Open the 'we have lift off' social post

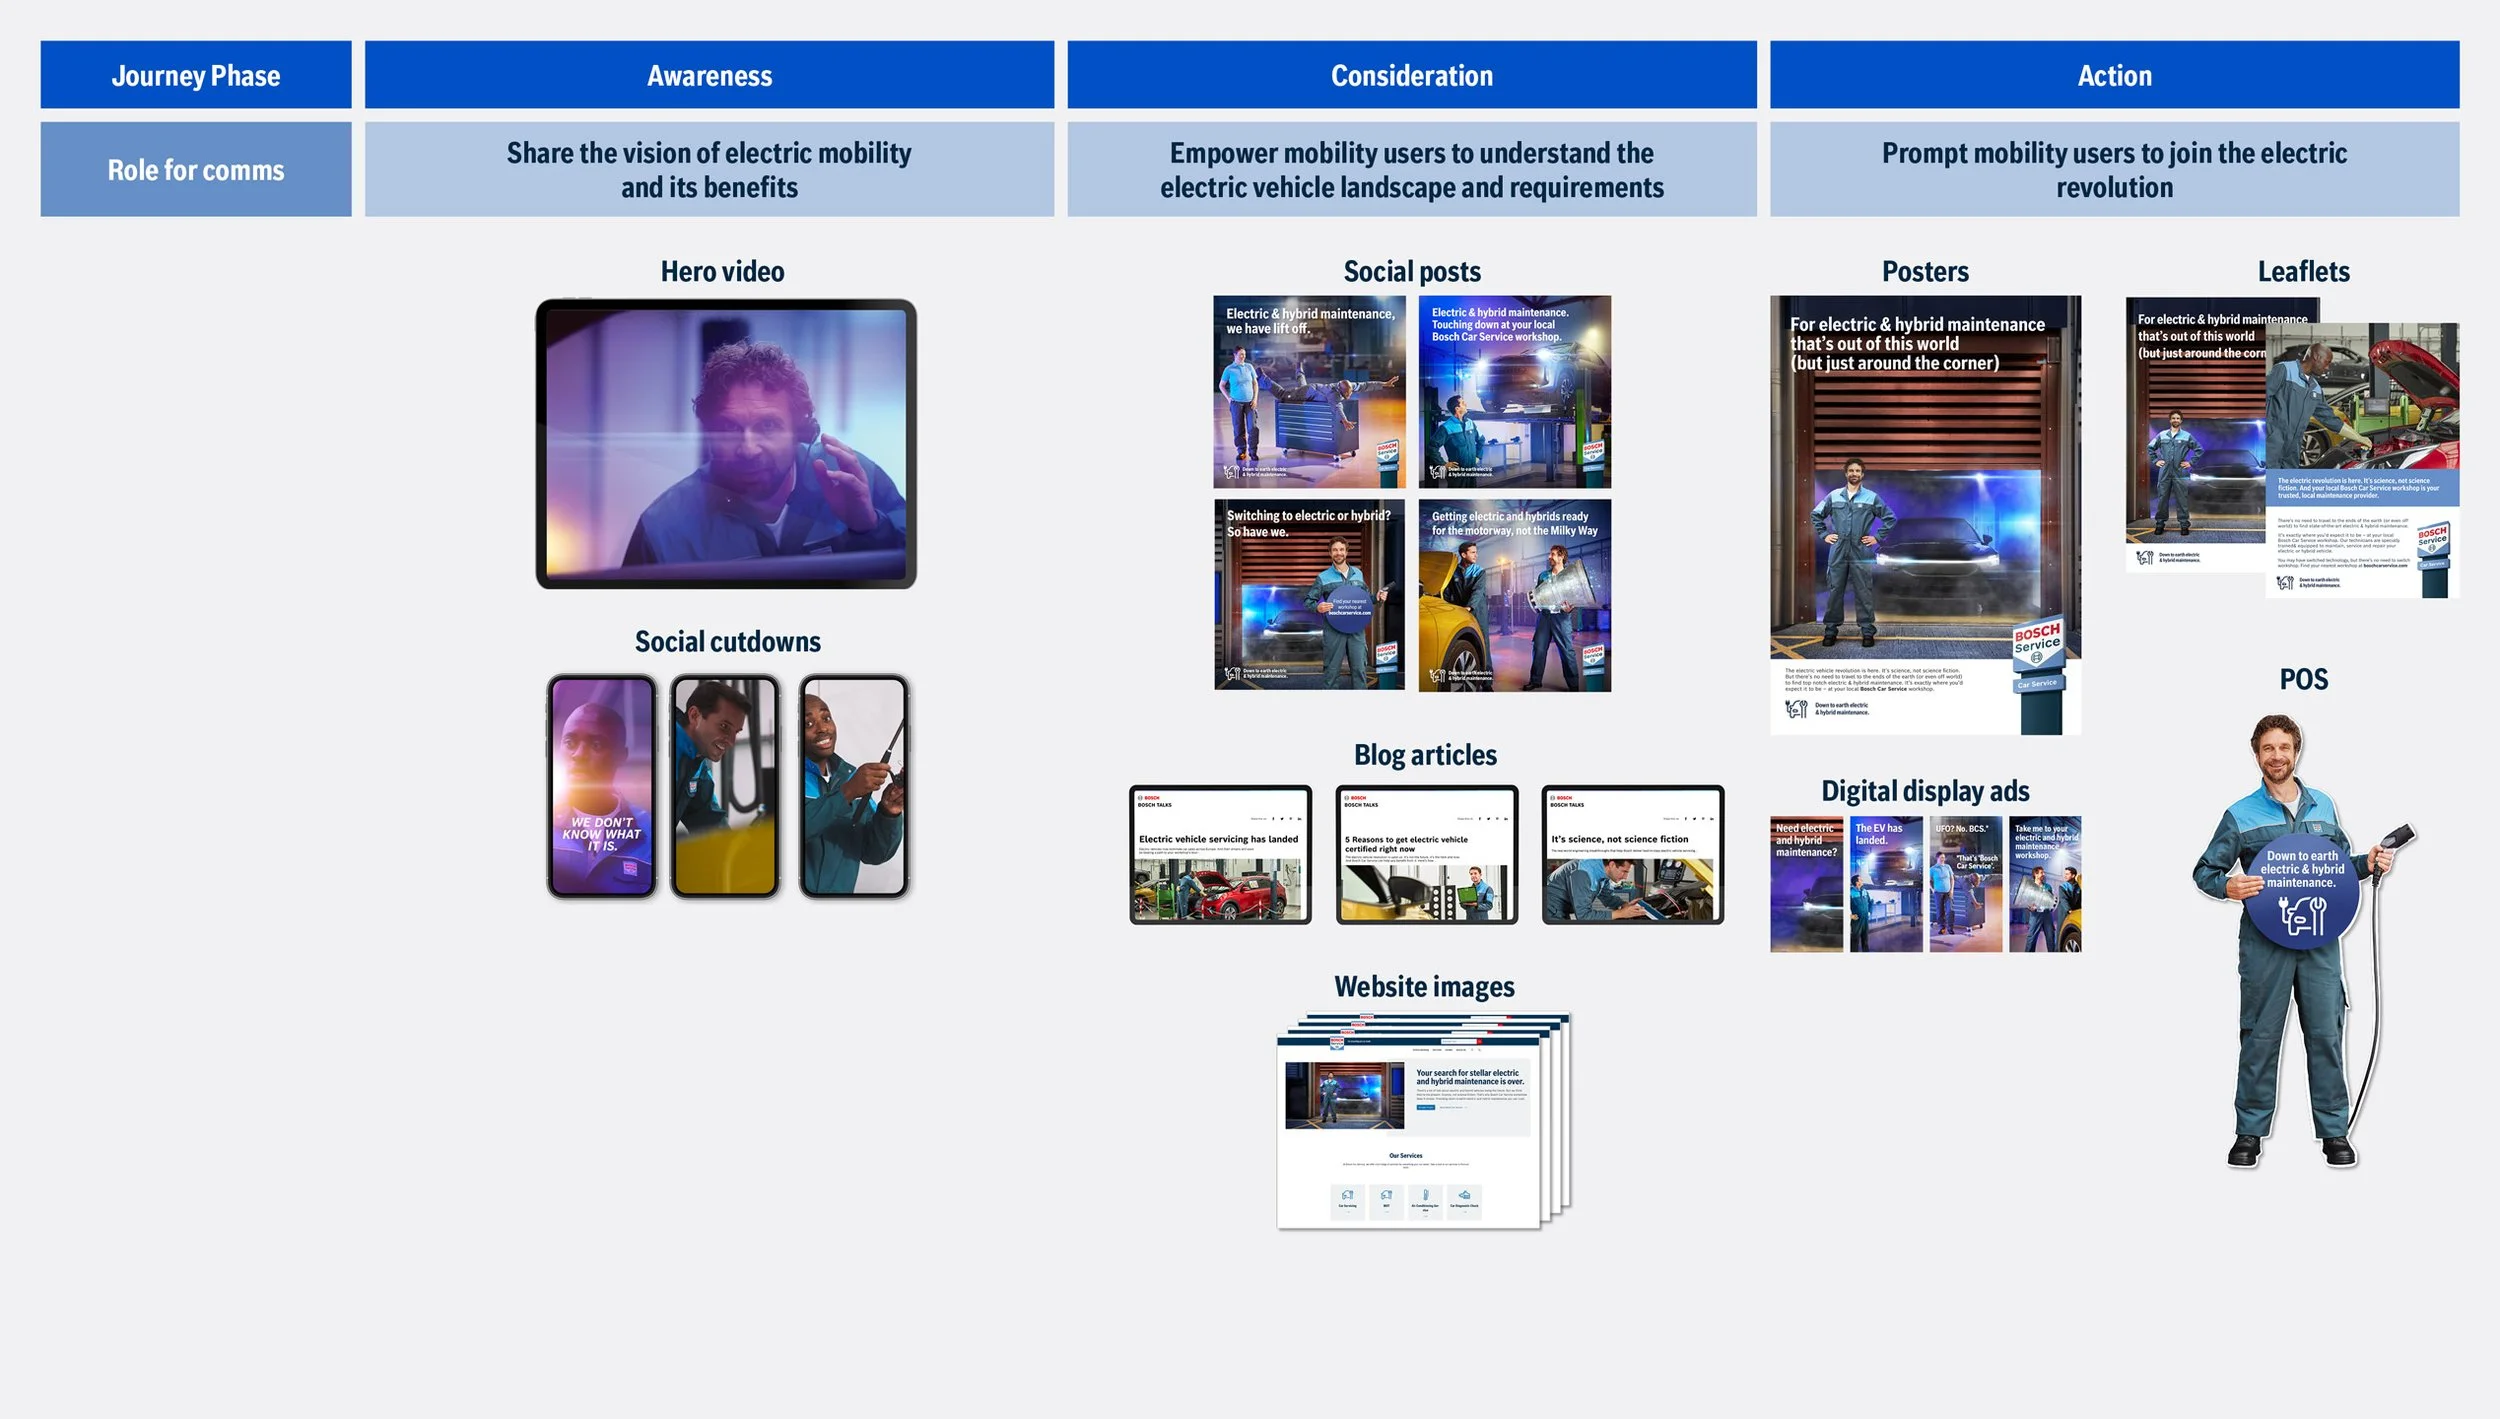pos(1309,392)
